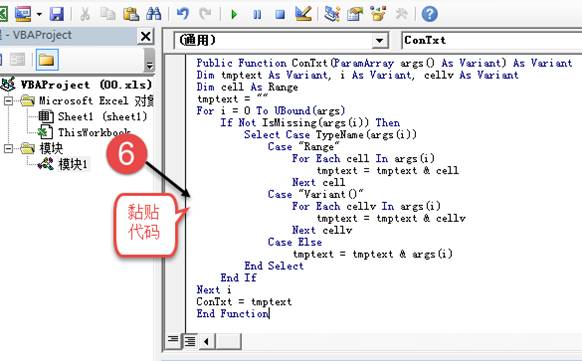Open the Properties Window icon
This screenshot has width=582, height=361.
(354, 14)
